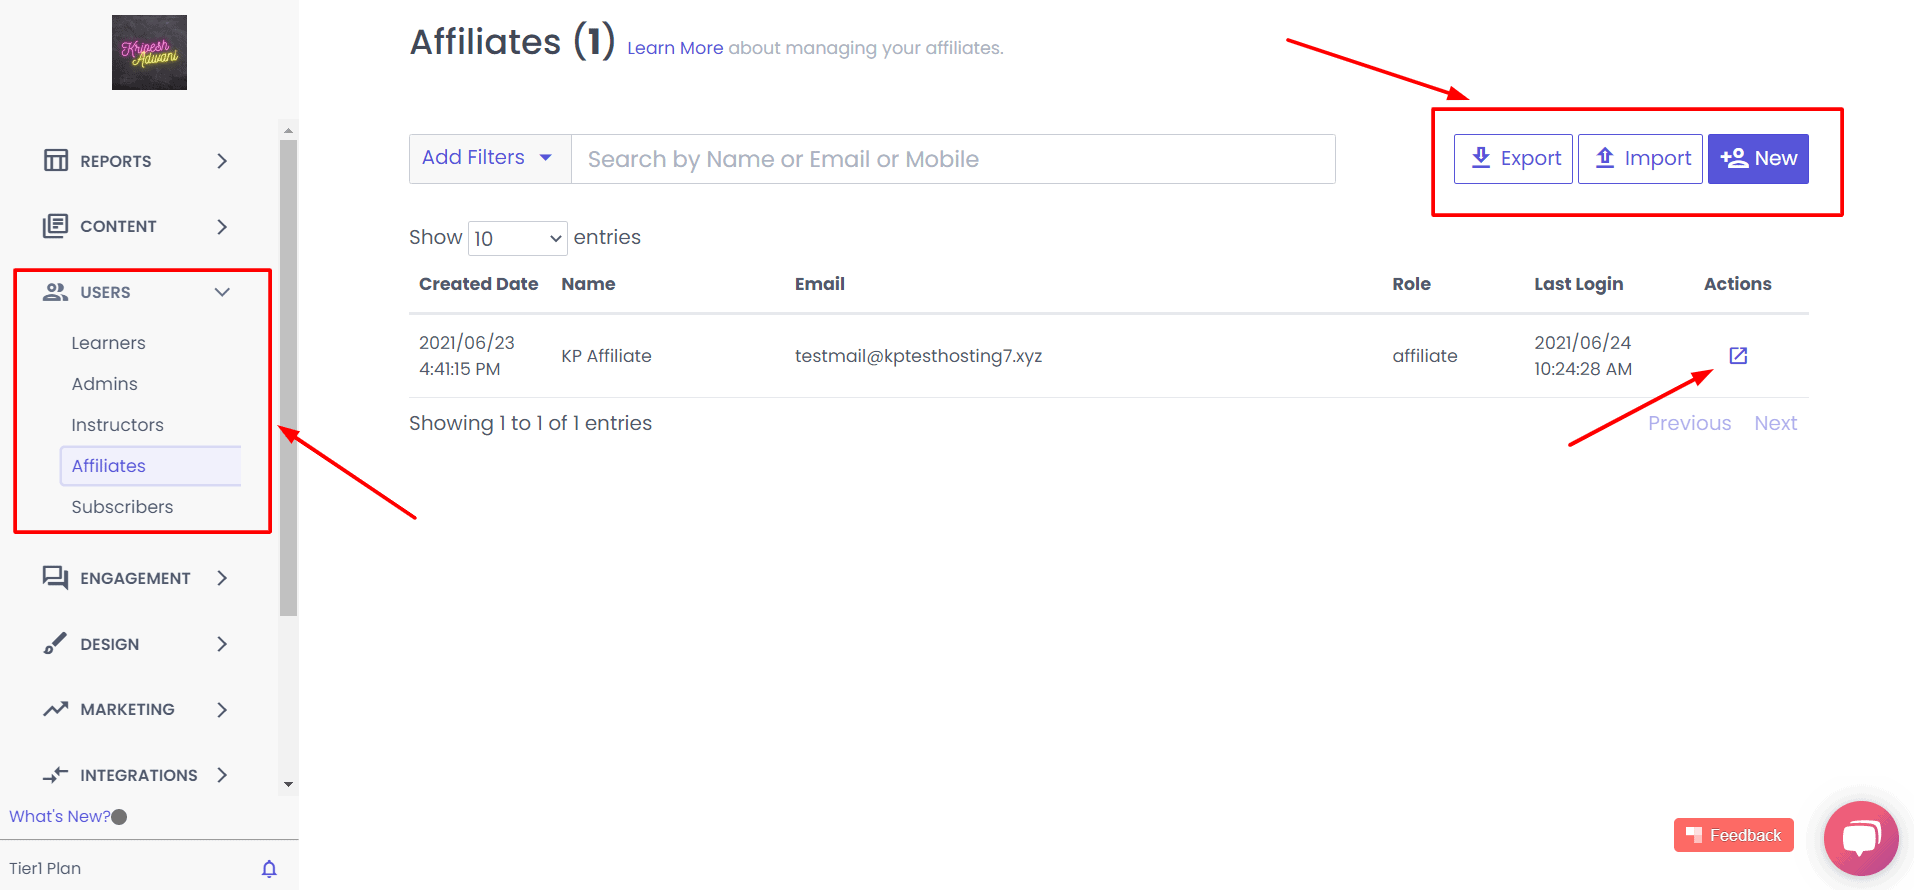Screen dimensions: 1914x890
Task: Click the Integrations arrows icon
Action: [56, 775]
